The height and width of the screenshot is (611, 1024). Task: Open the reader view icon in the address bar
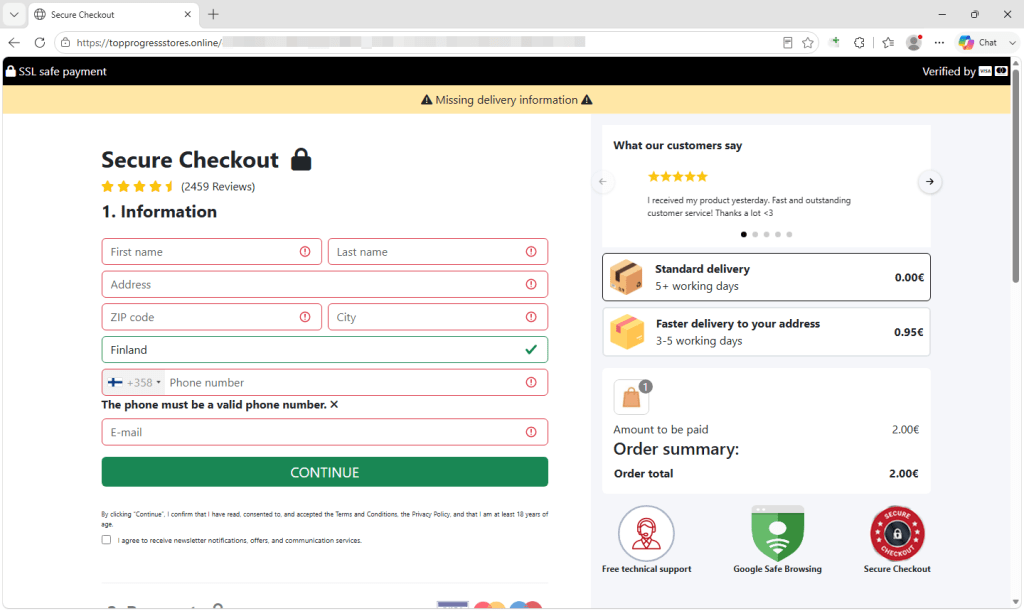(788, 42)
